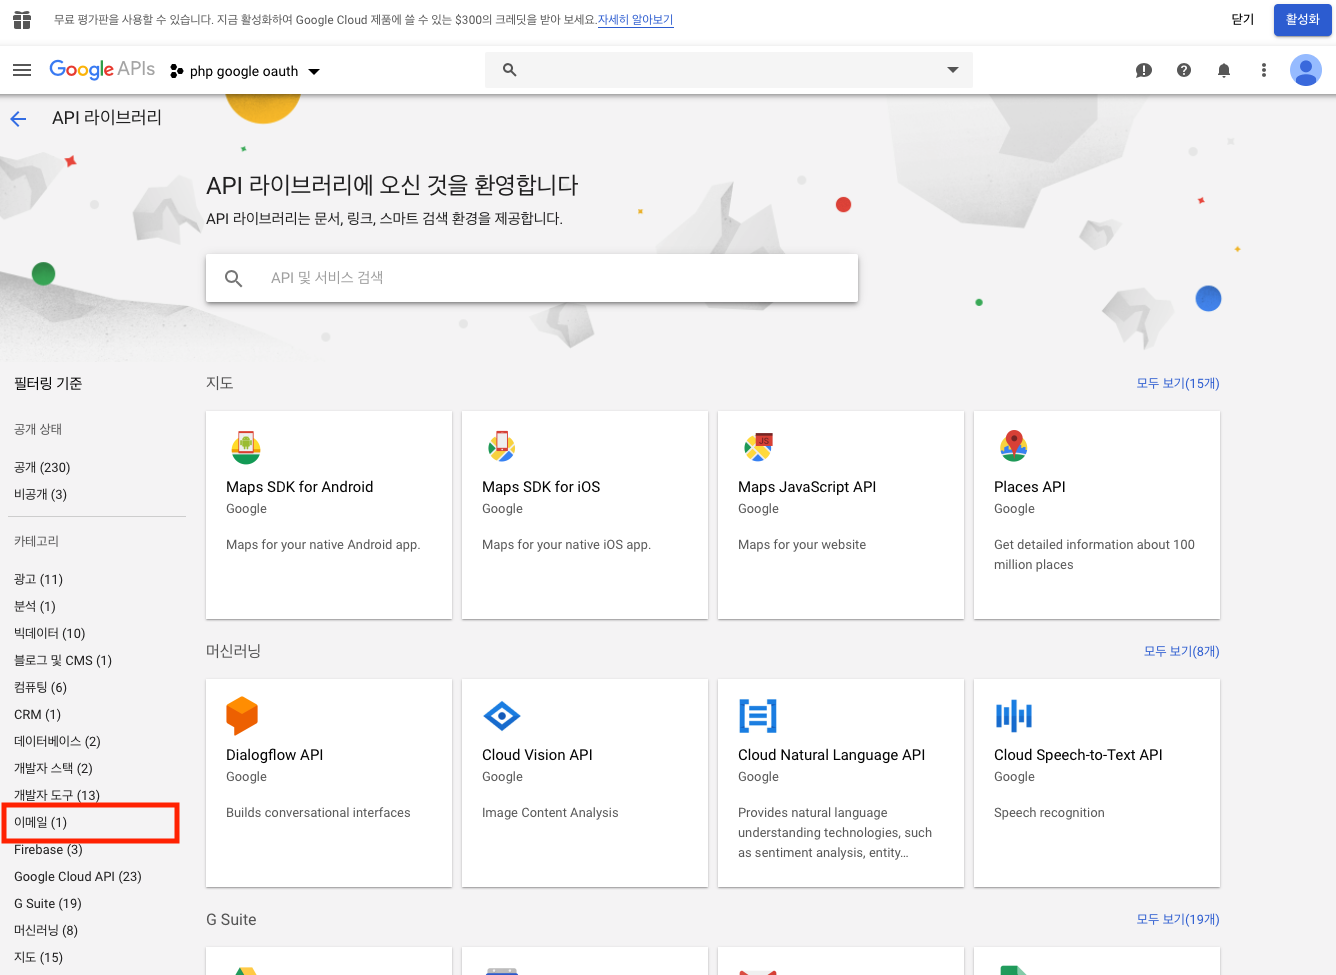Filter by 분석 (1) category
1336x975 pixels.
pyautogui.click(x=35, y=606)
